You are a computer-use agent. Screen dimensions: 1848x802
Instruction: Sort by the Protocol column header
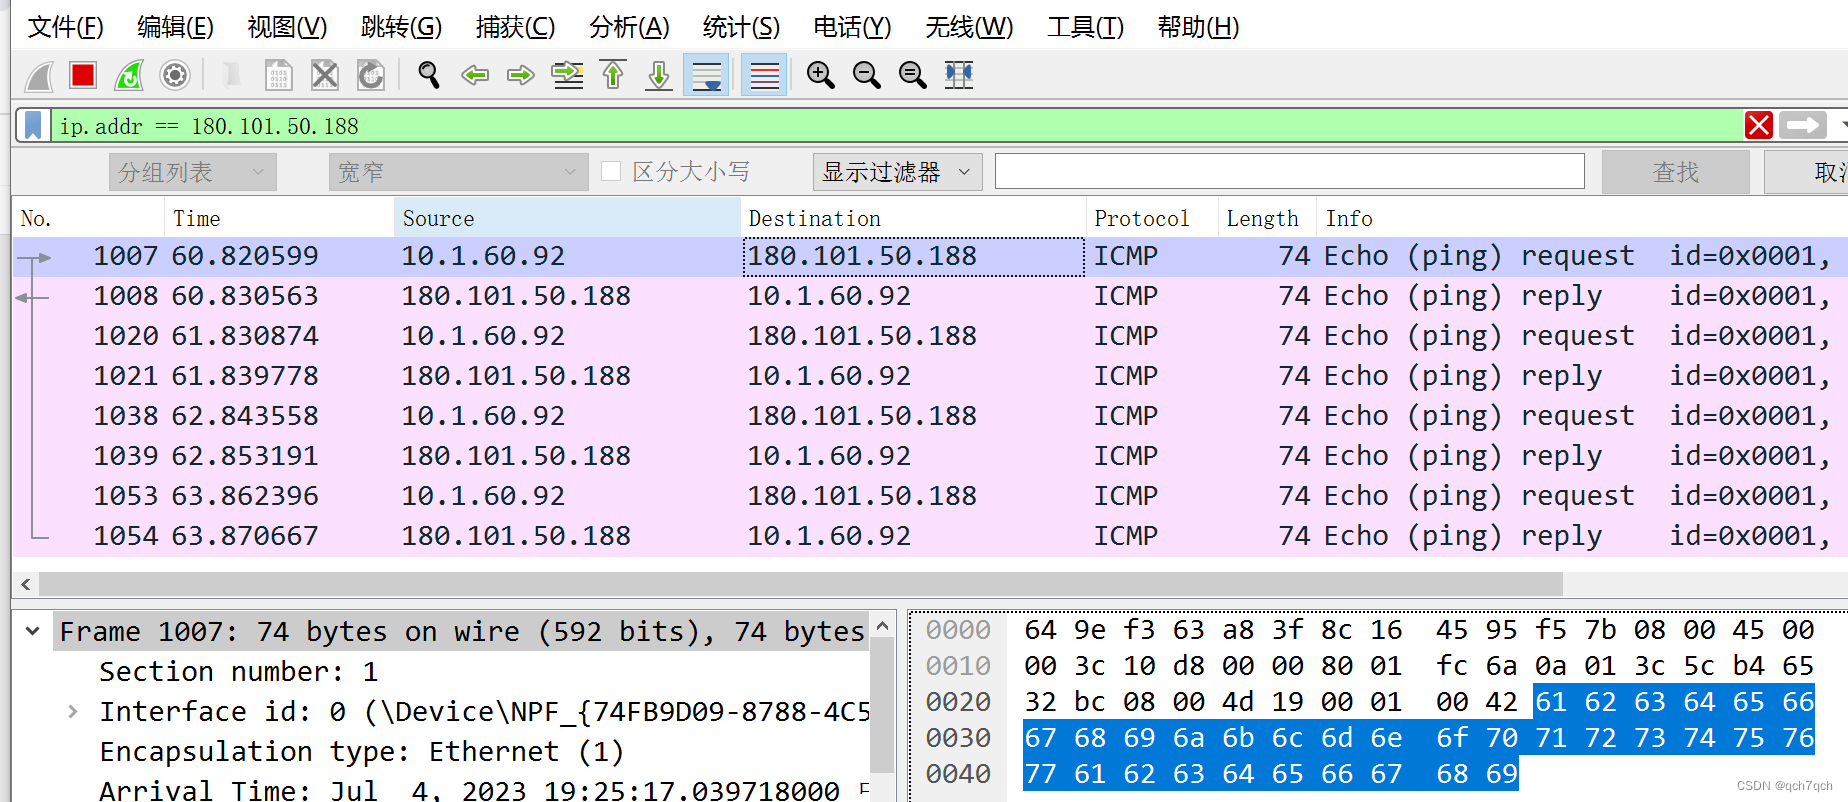pos(1152,218)
